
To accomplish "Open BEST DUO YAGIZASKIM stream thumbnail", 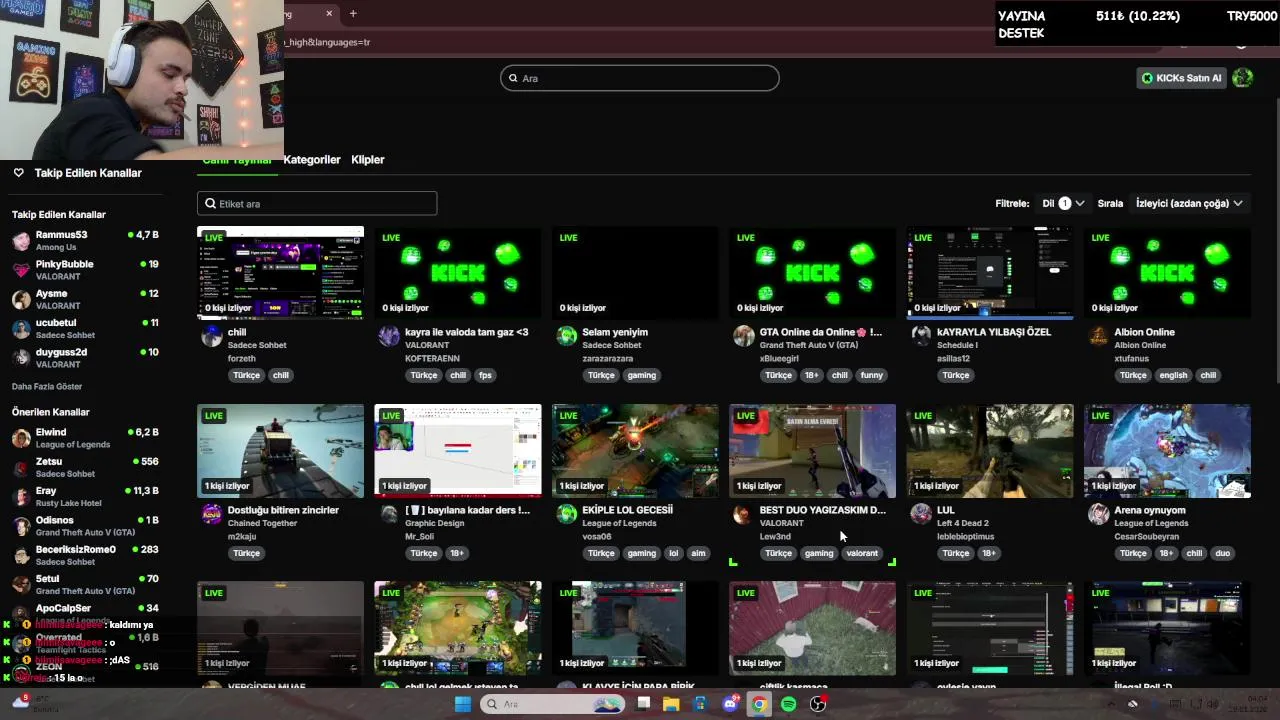I will coord(813,451).
